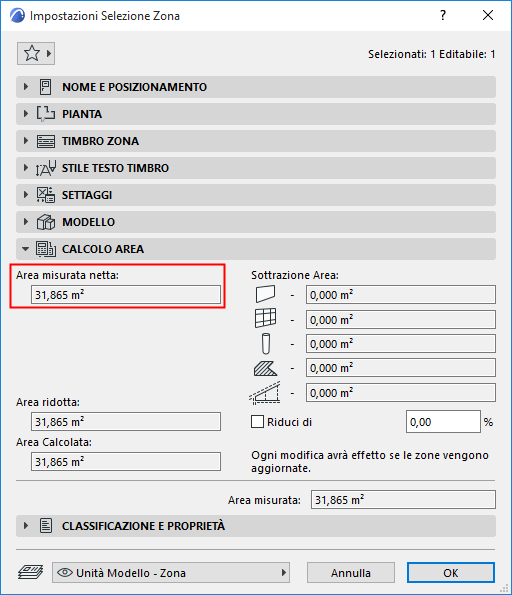The width and height of the screenshot is (512, 595).
Task: Click the Classificazione e Proprietà list icon
Action: (x=46, y=526)
